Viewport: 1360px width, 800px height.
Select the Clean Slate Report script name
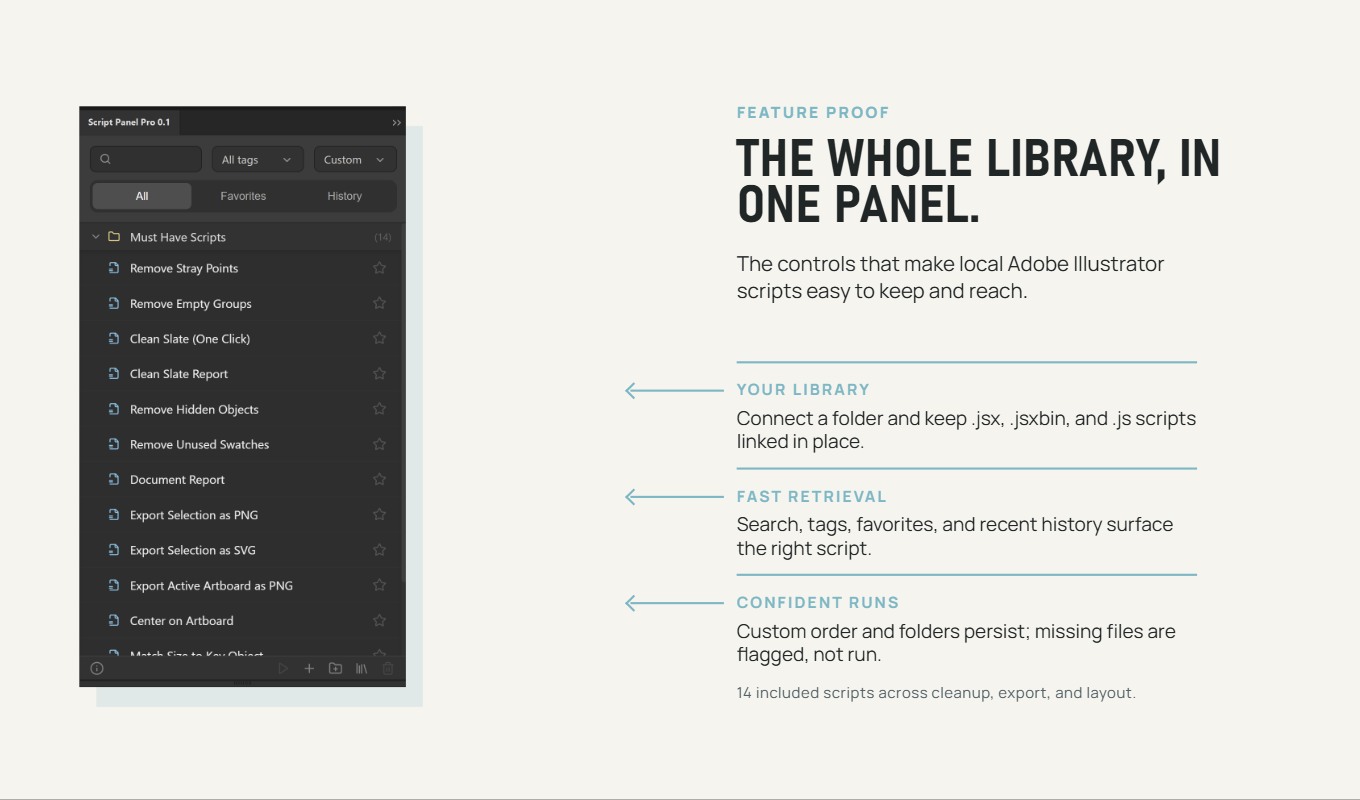click(x=179, y=374)
